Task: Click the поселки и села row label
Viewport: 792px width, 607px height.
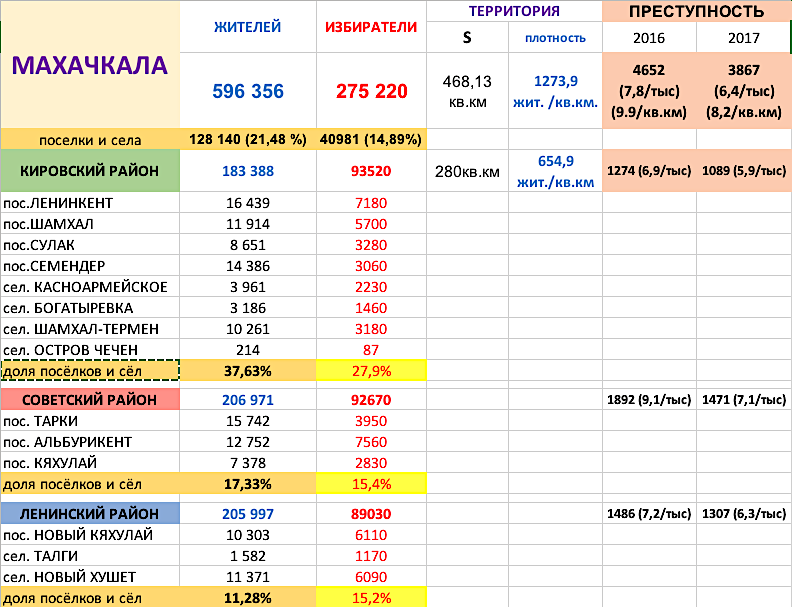Action: [x=90, y=139]
